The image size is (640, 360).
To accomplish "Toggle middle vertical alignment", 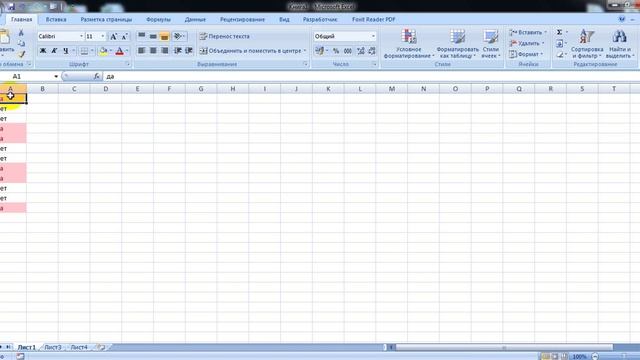I will coord(153,36).
